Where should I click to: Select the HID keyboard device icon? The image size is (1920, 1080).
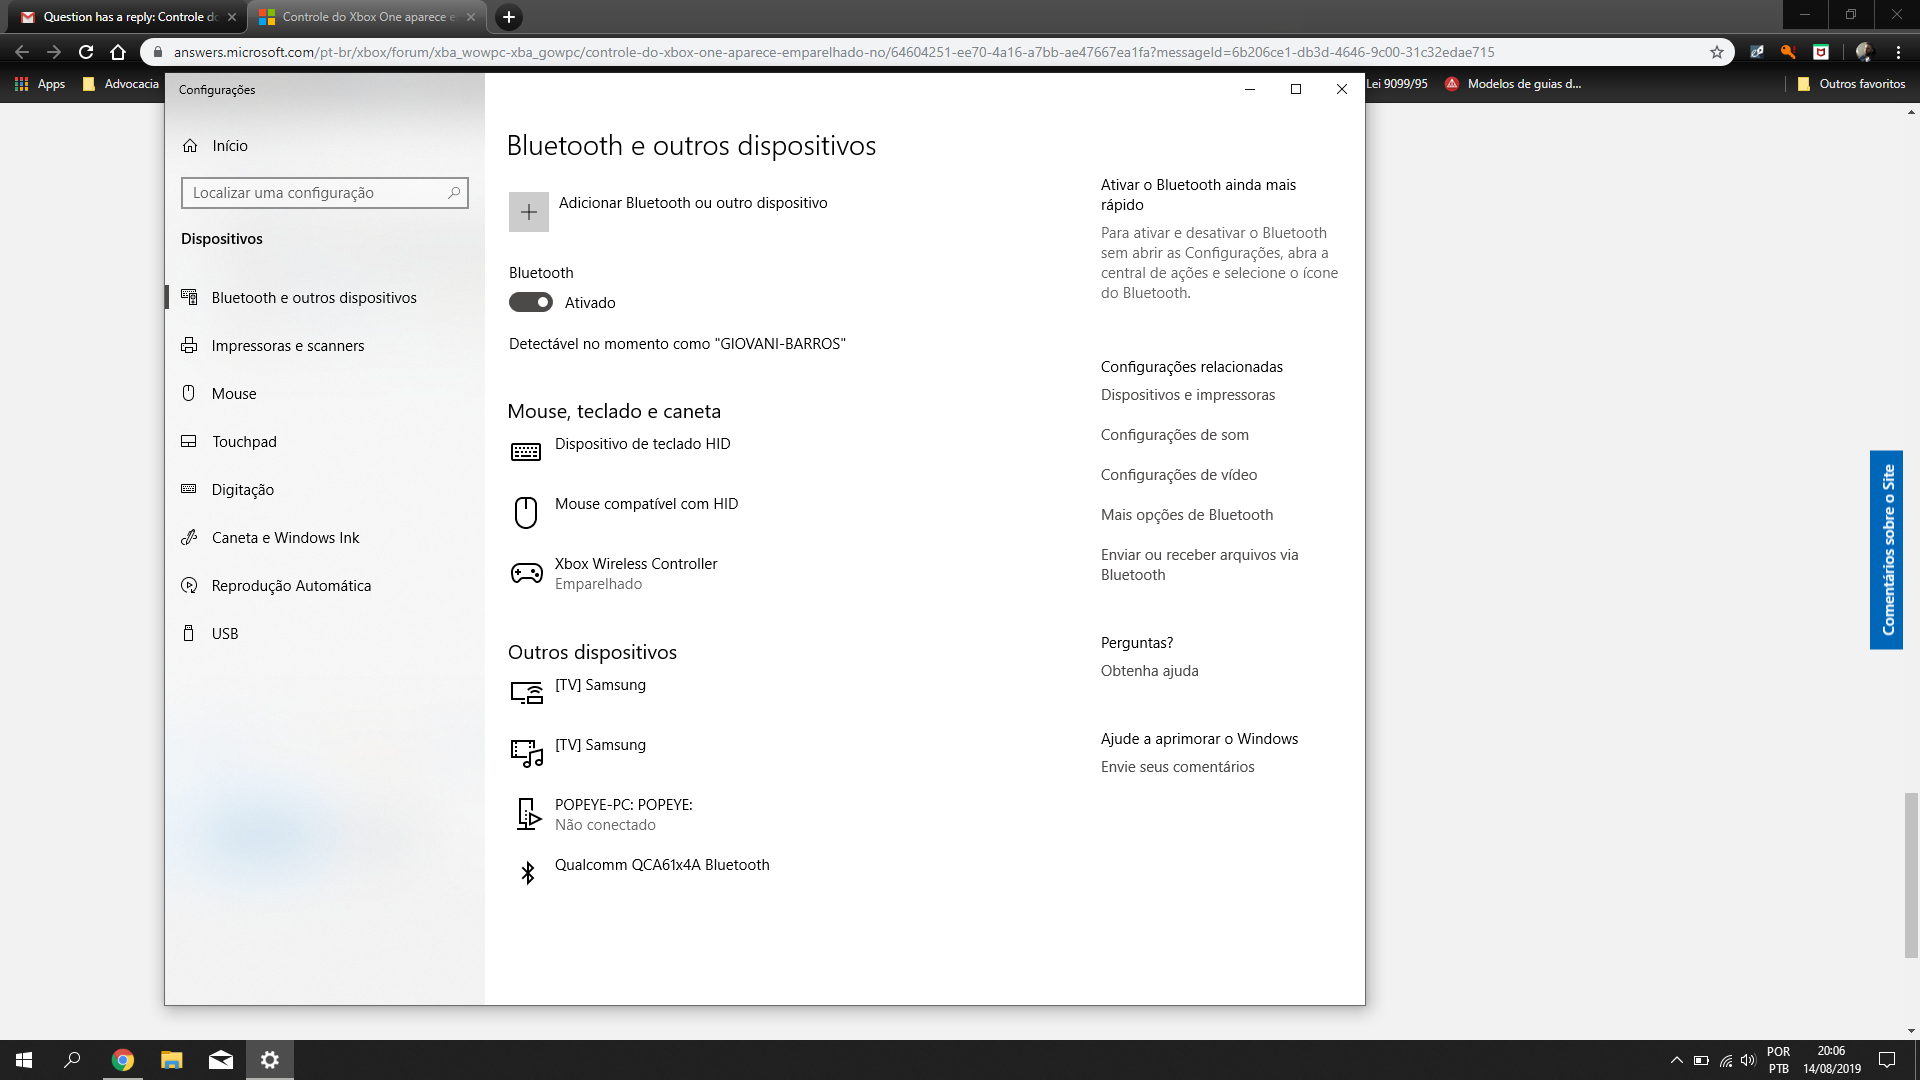(x=526, y=453)
